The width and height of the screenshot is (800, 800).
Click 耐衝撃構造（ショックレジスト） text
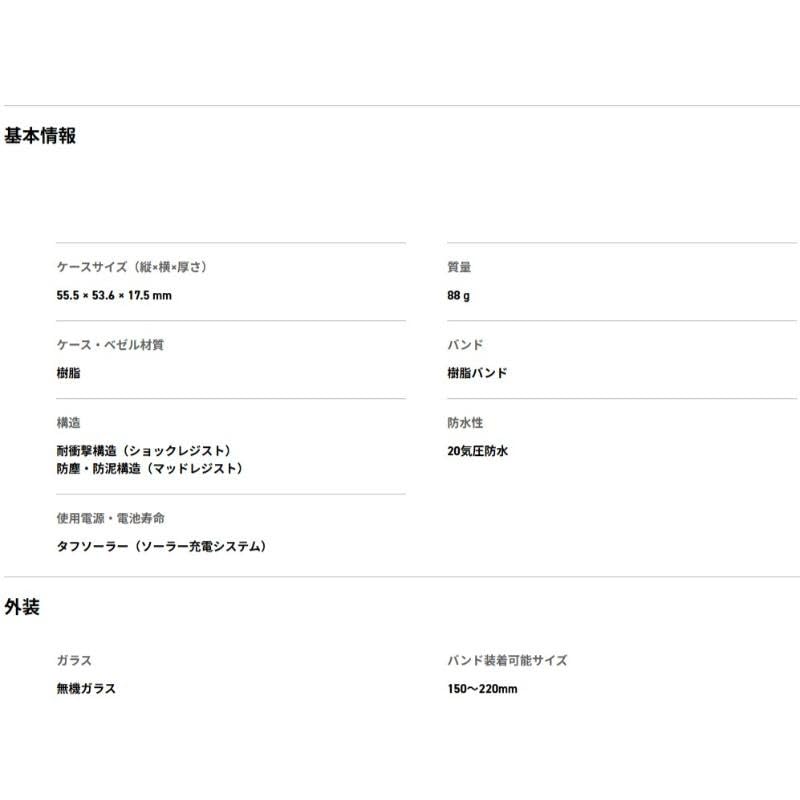pyautogui.click(x=150, y=451)
